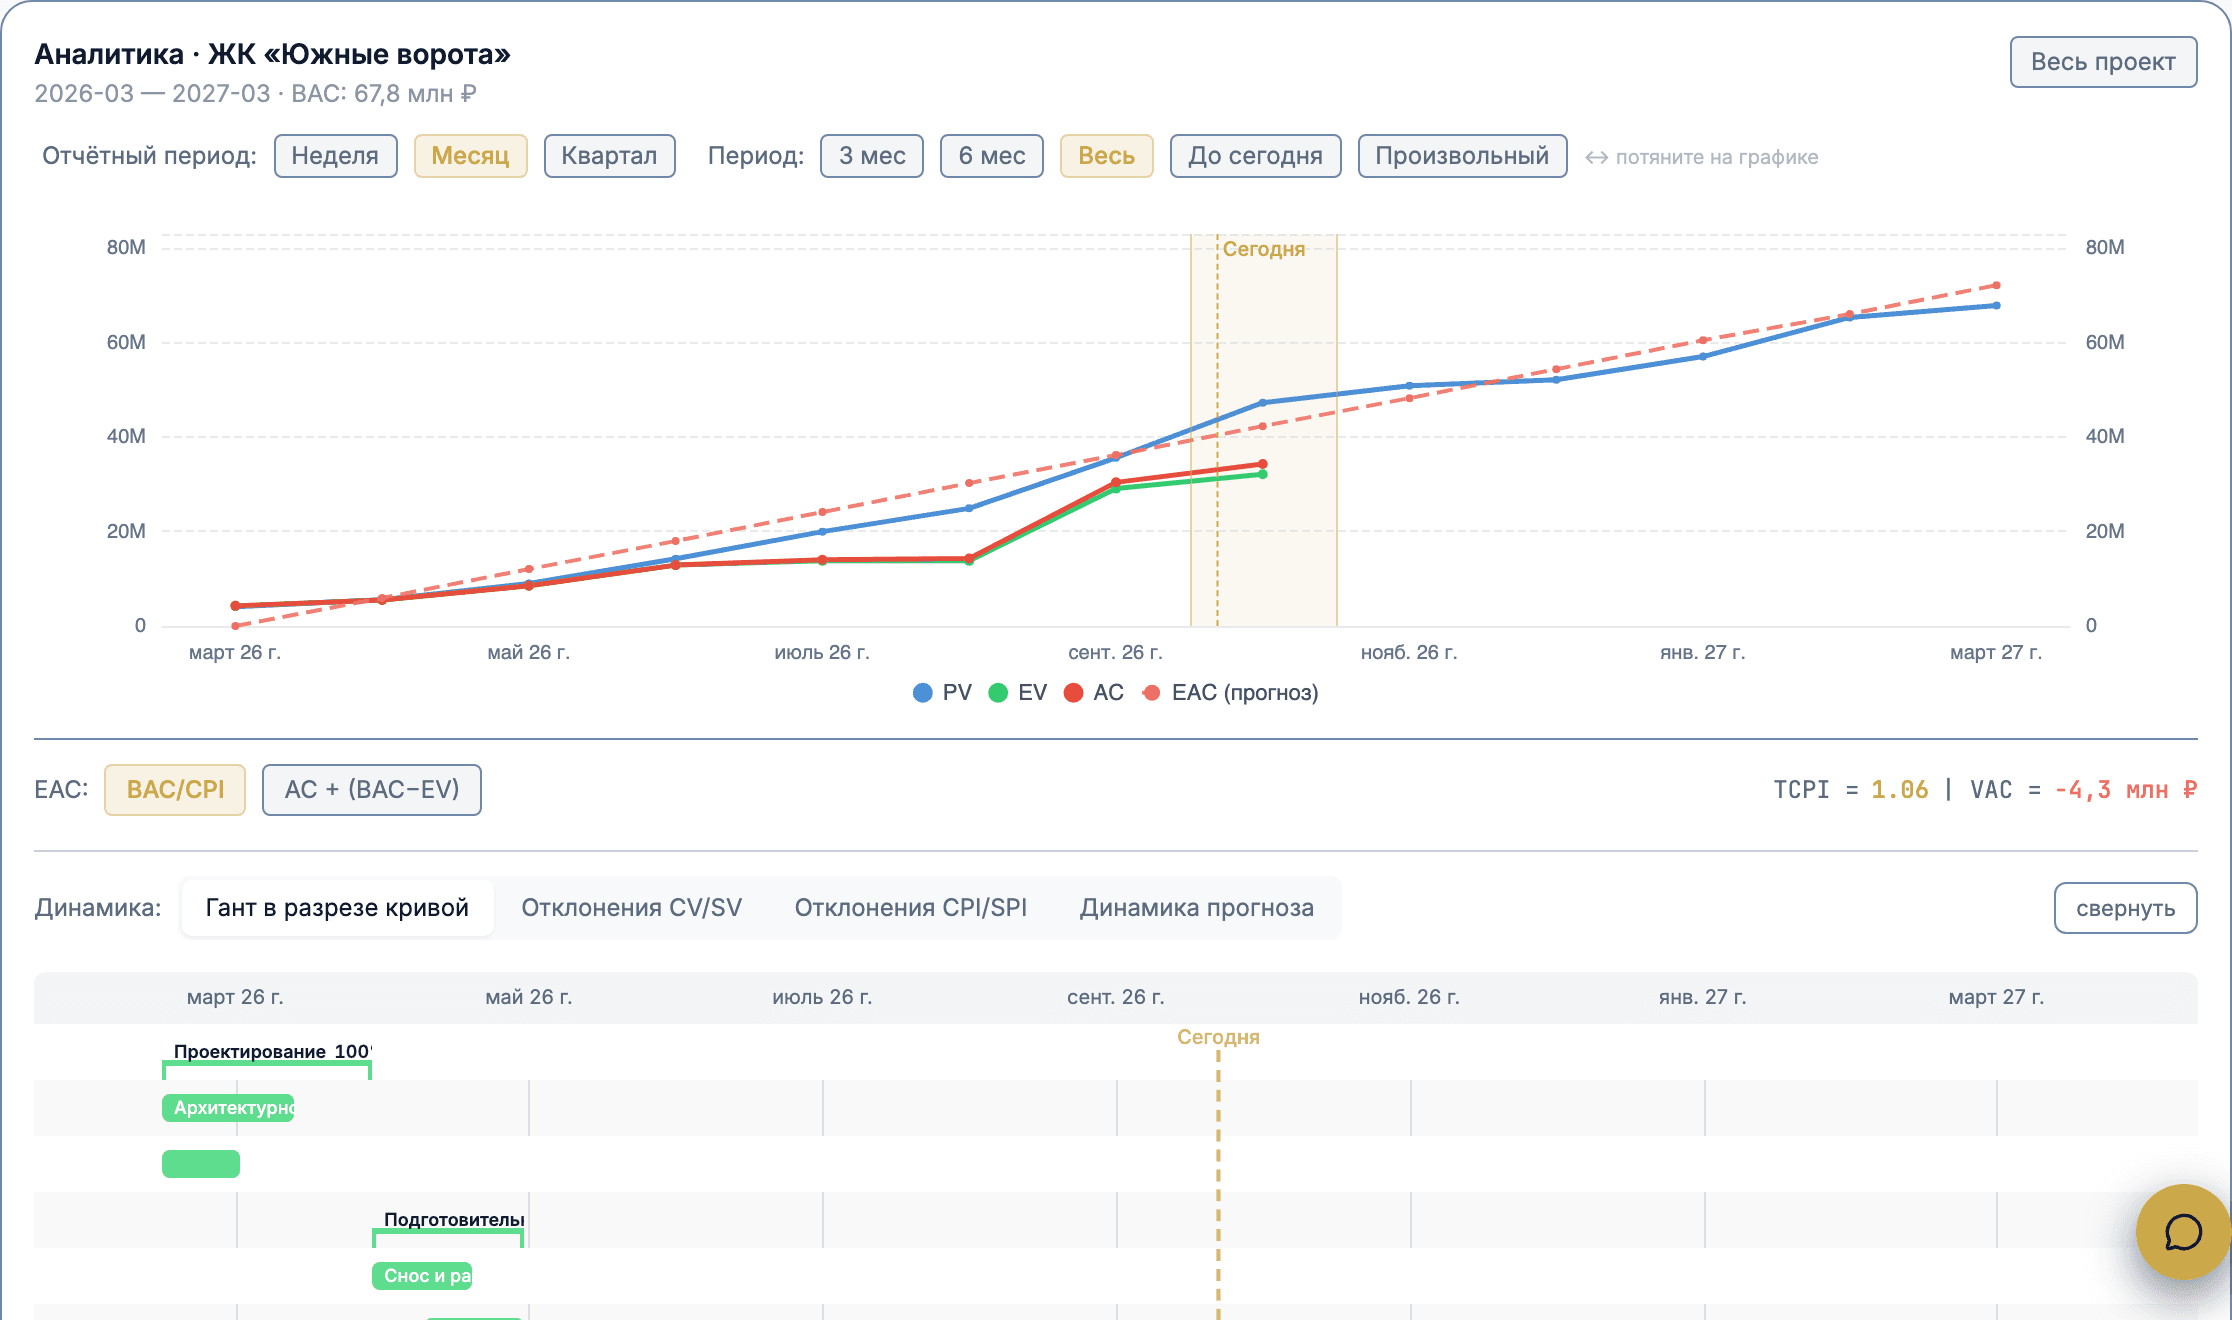The image size is (2232, 1320).
Task: Click the first PV point, март 26
Action: (236, 607)
